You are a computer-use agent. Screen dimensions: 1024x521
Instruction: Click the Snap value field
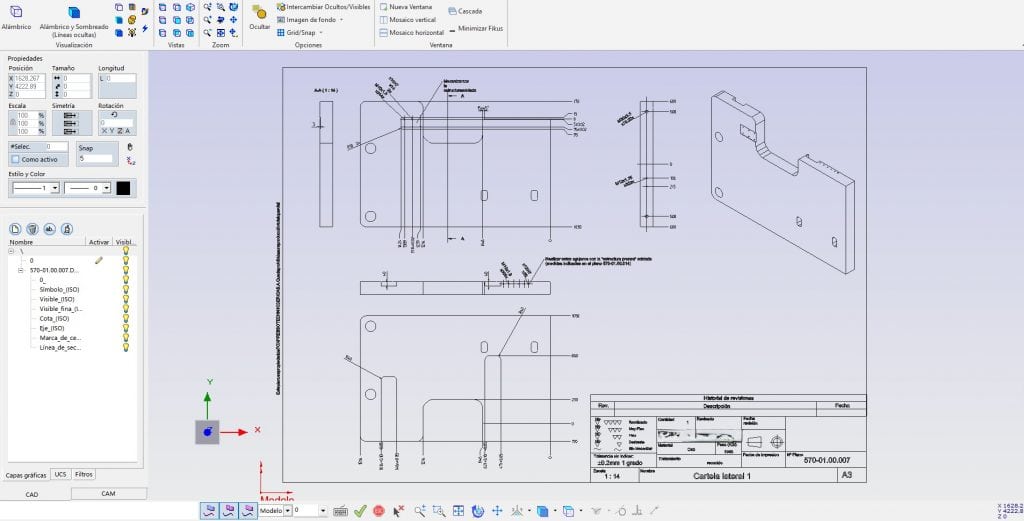point(96,159)
